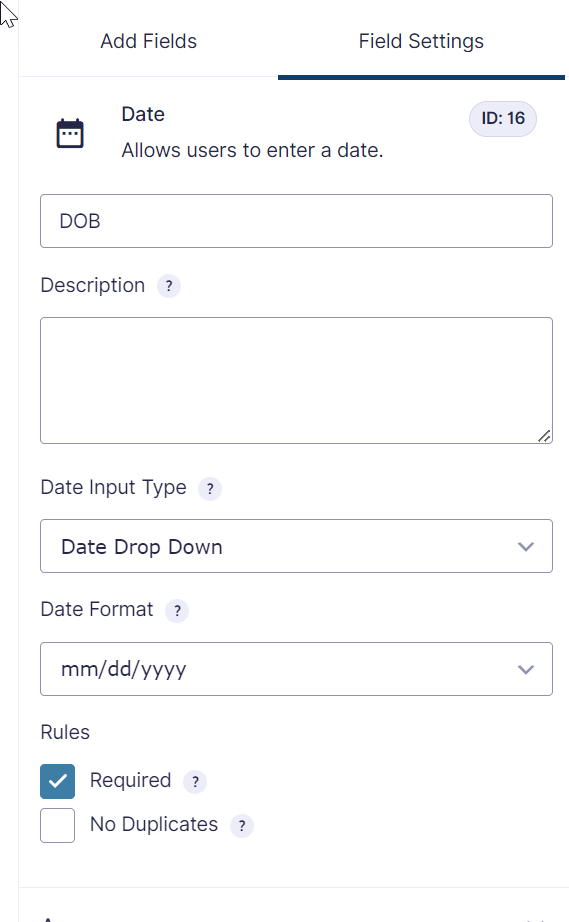This screenshot has width=569, height=922.
Task: Enable the No Duplicates checkbox
Action: coord(58,826)
